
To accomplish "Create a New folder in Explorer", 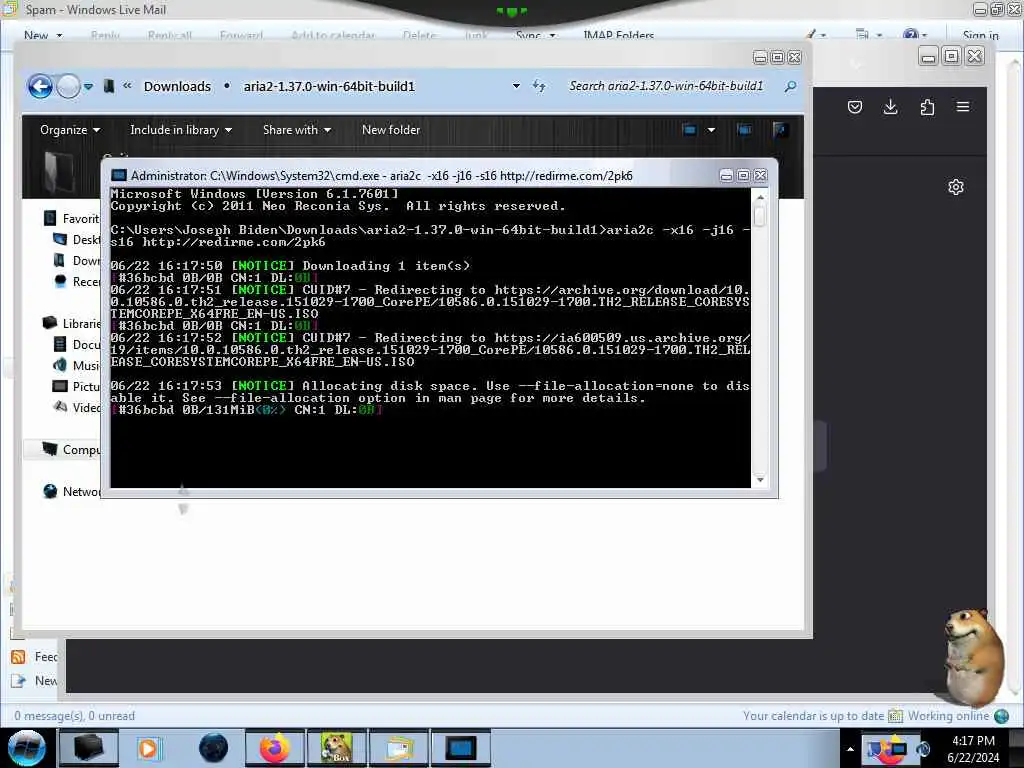I will pos(391,130).
